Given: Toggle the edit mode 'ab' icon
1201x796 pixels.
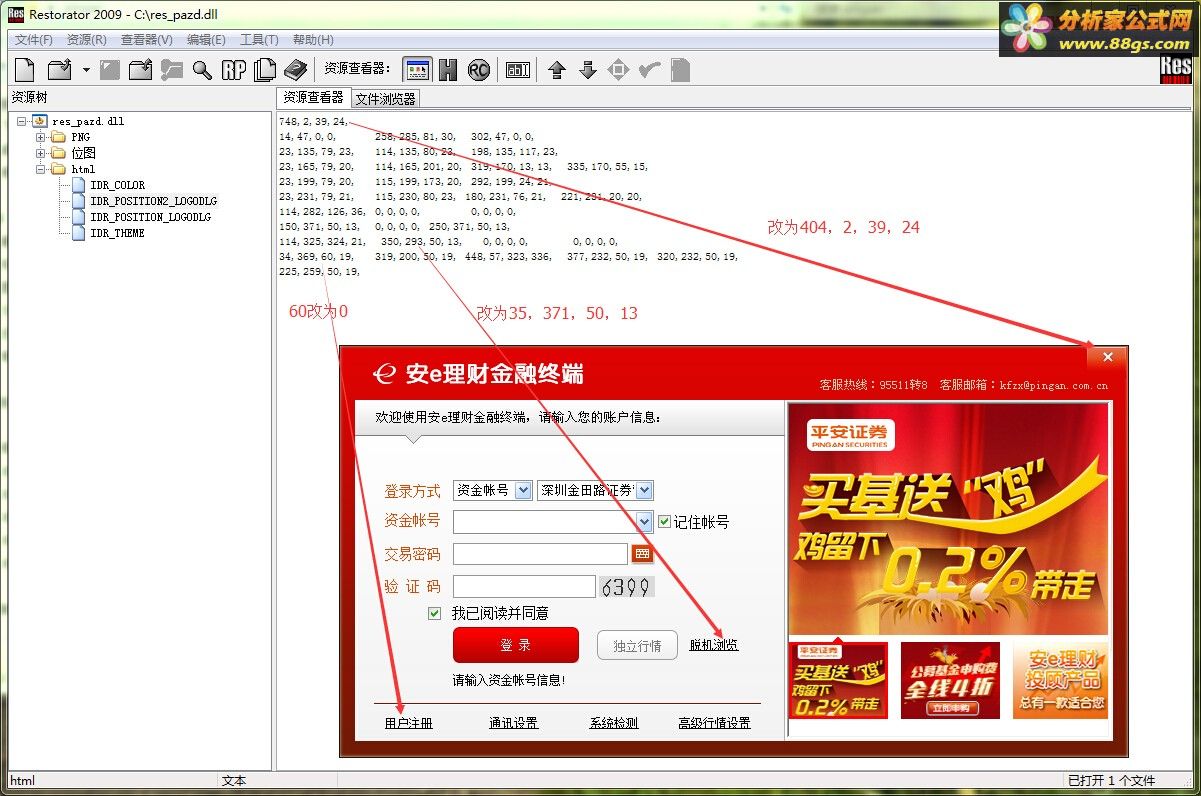Looking at the screenshot, I should [x=518, y=70].
